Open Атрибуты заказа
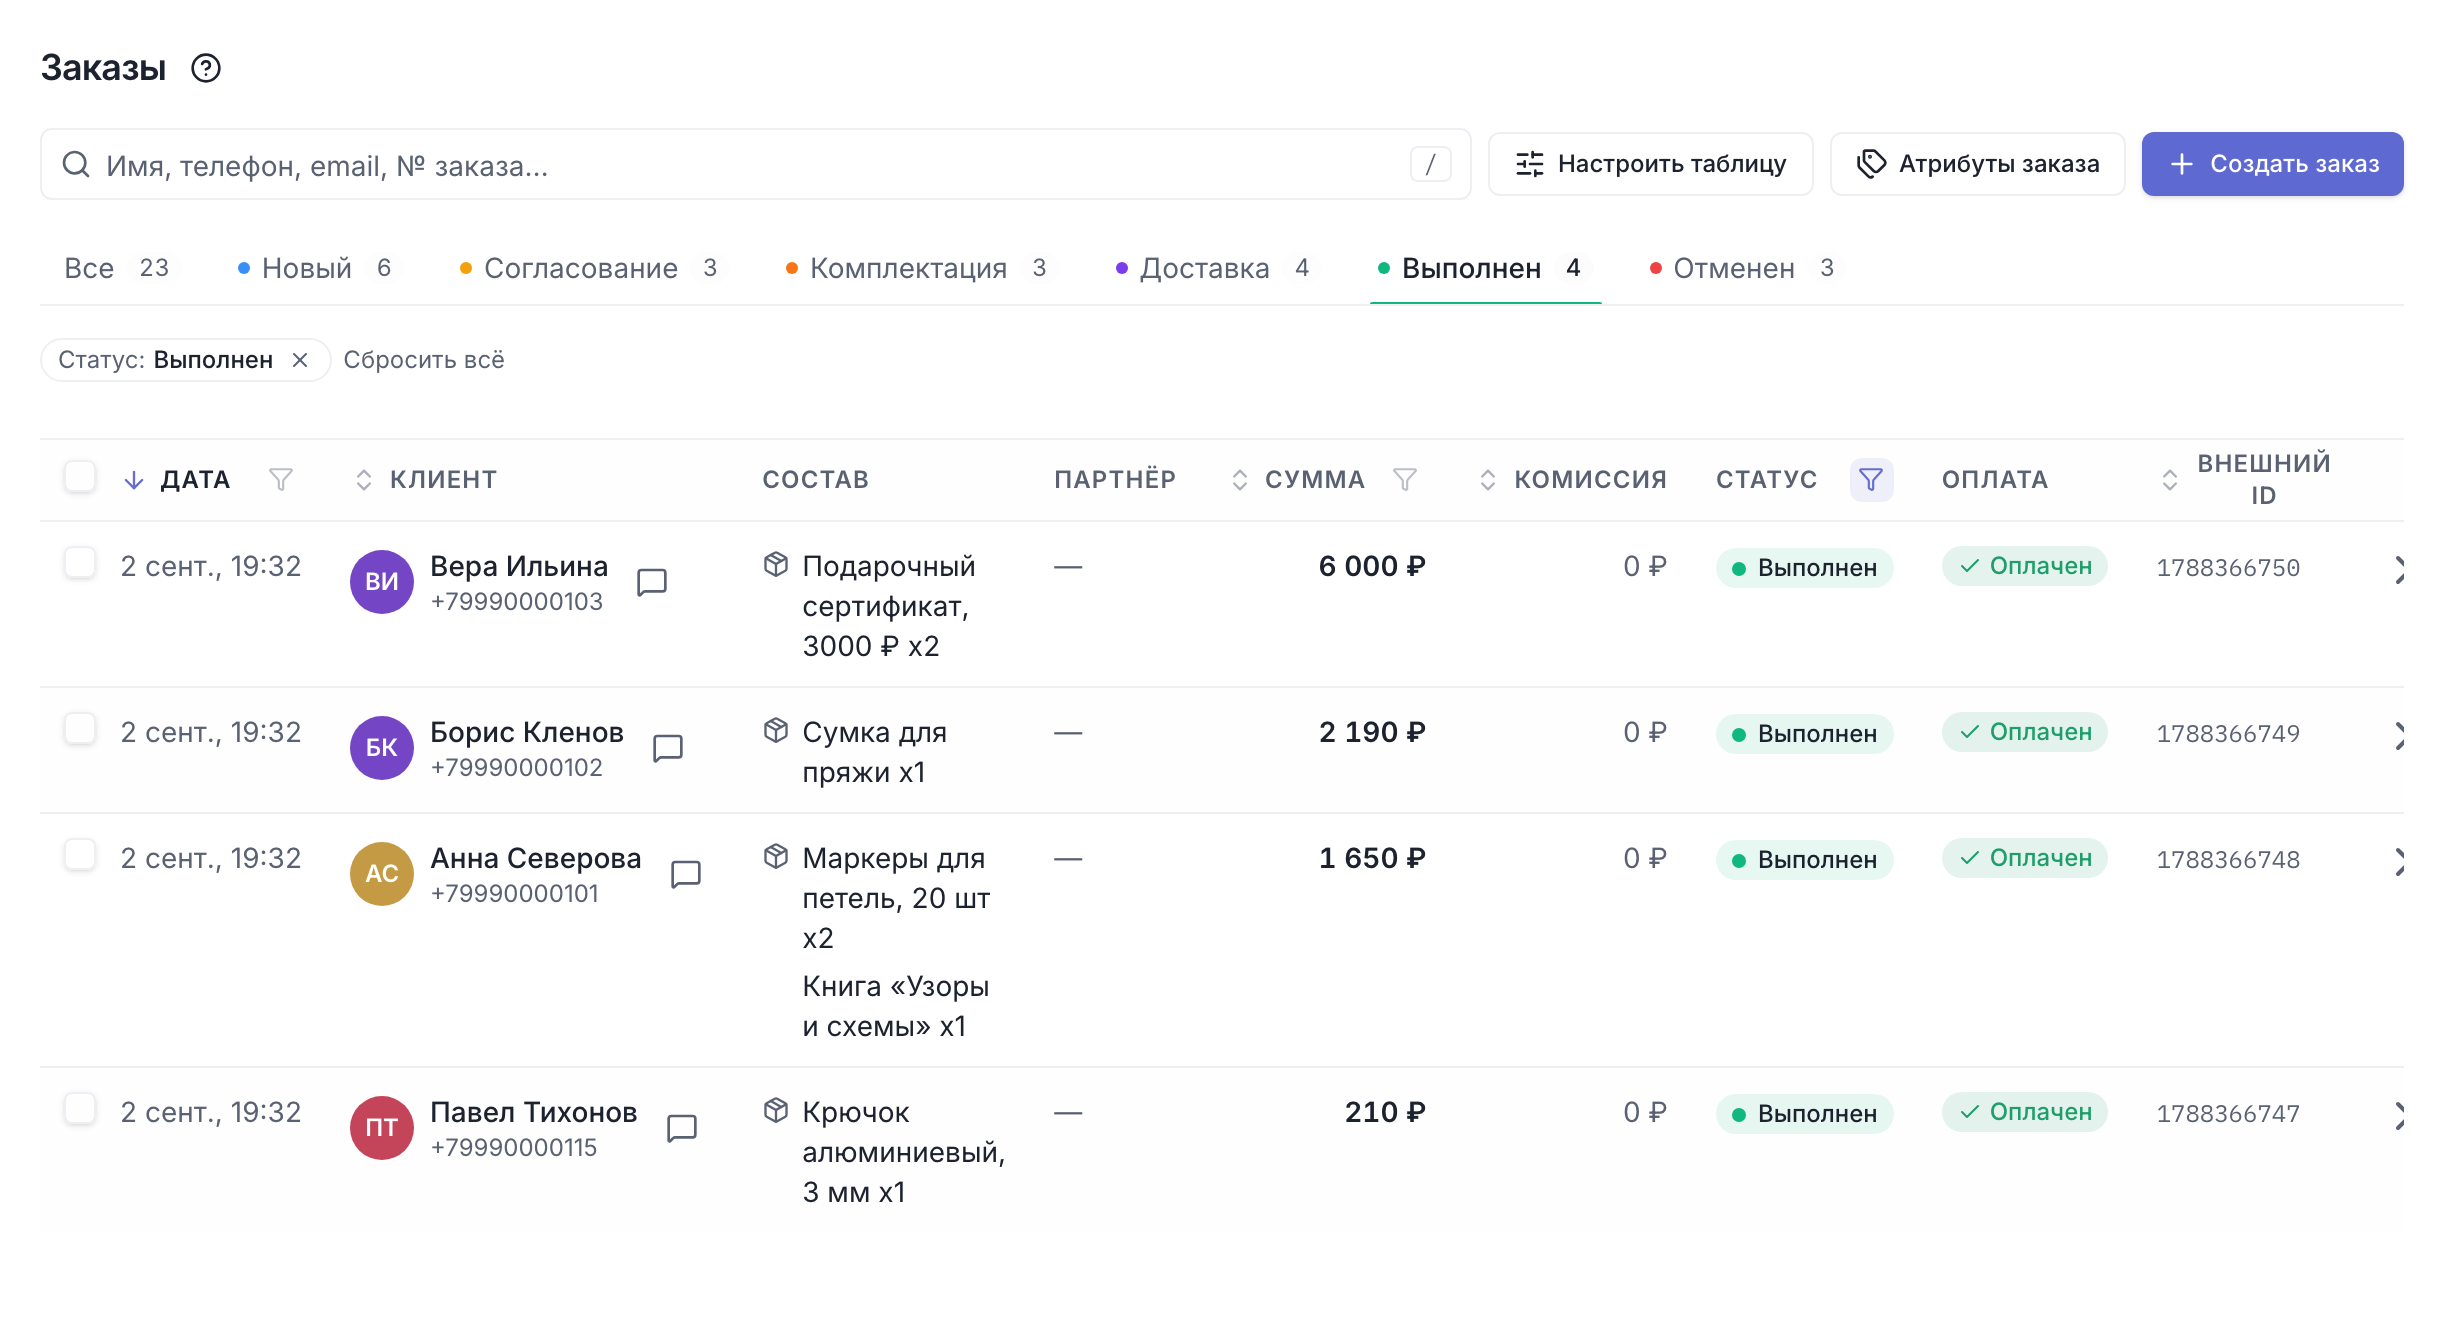This screenshot has height=1320, width=2444. click(1977, 164)
